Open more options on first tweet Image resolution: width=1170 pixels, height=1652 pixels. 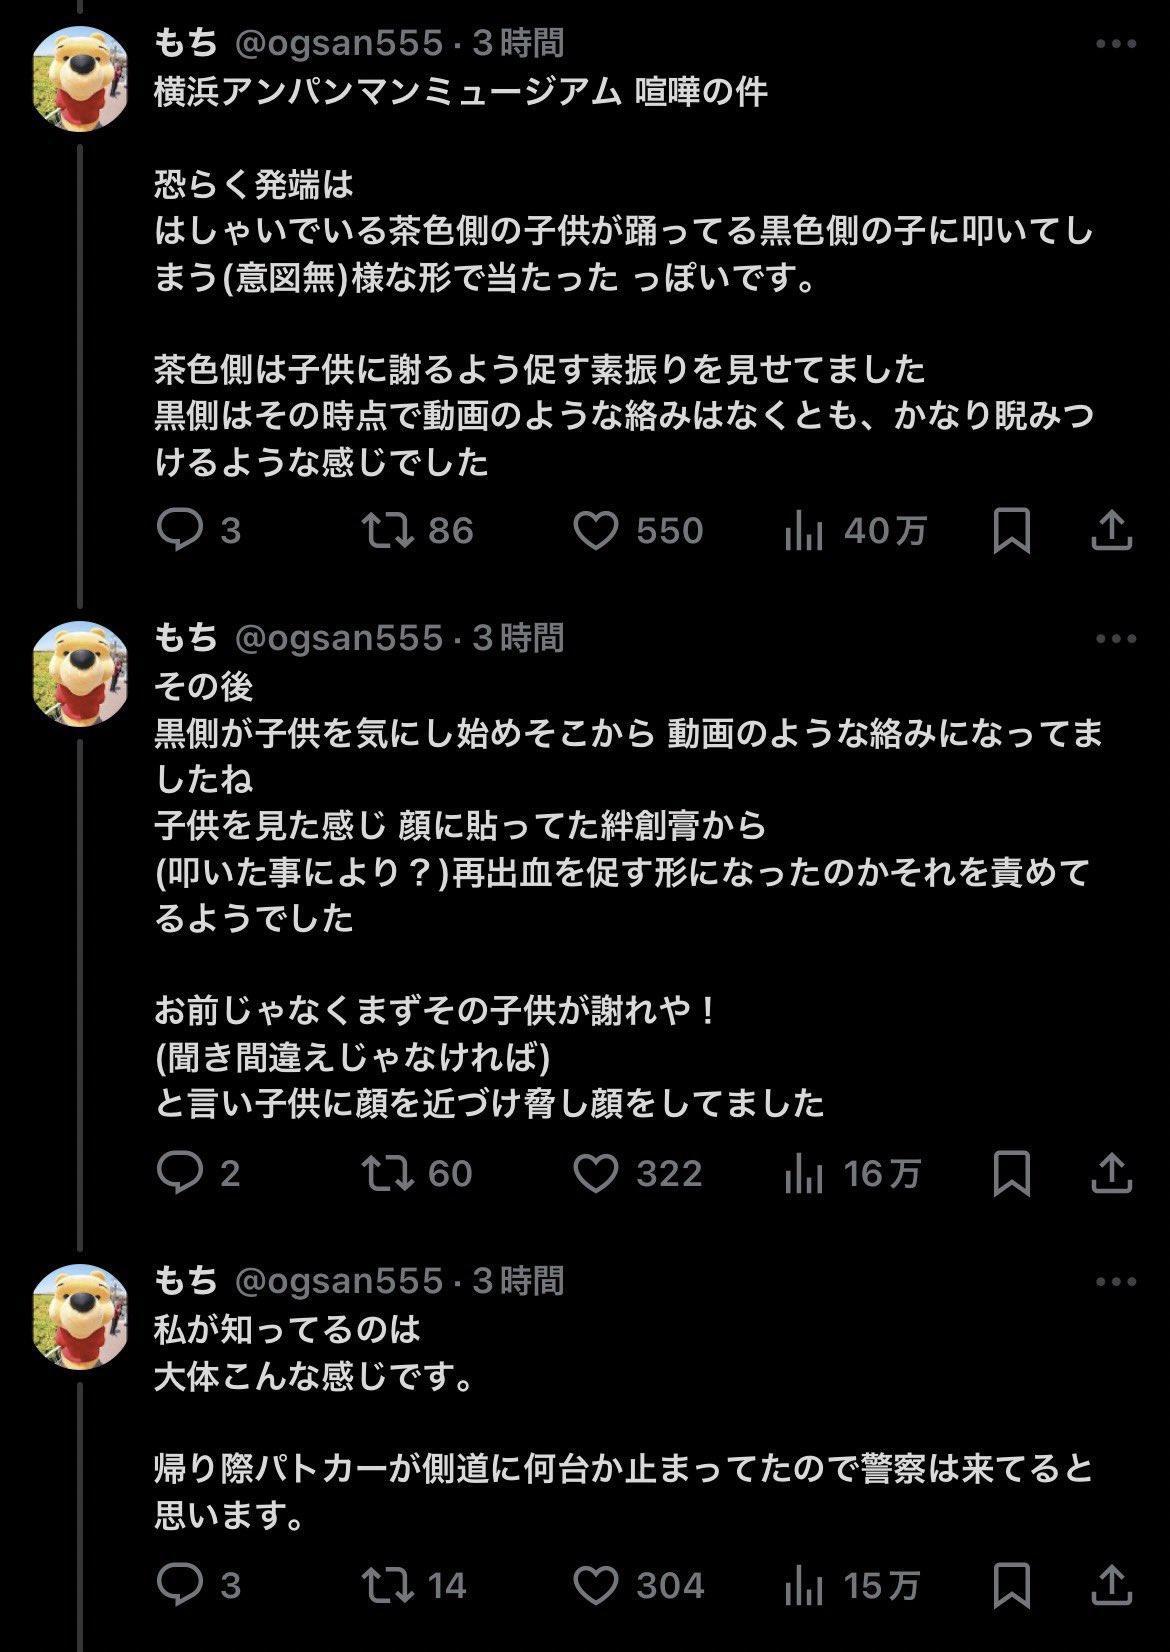tap(1115, 44)
